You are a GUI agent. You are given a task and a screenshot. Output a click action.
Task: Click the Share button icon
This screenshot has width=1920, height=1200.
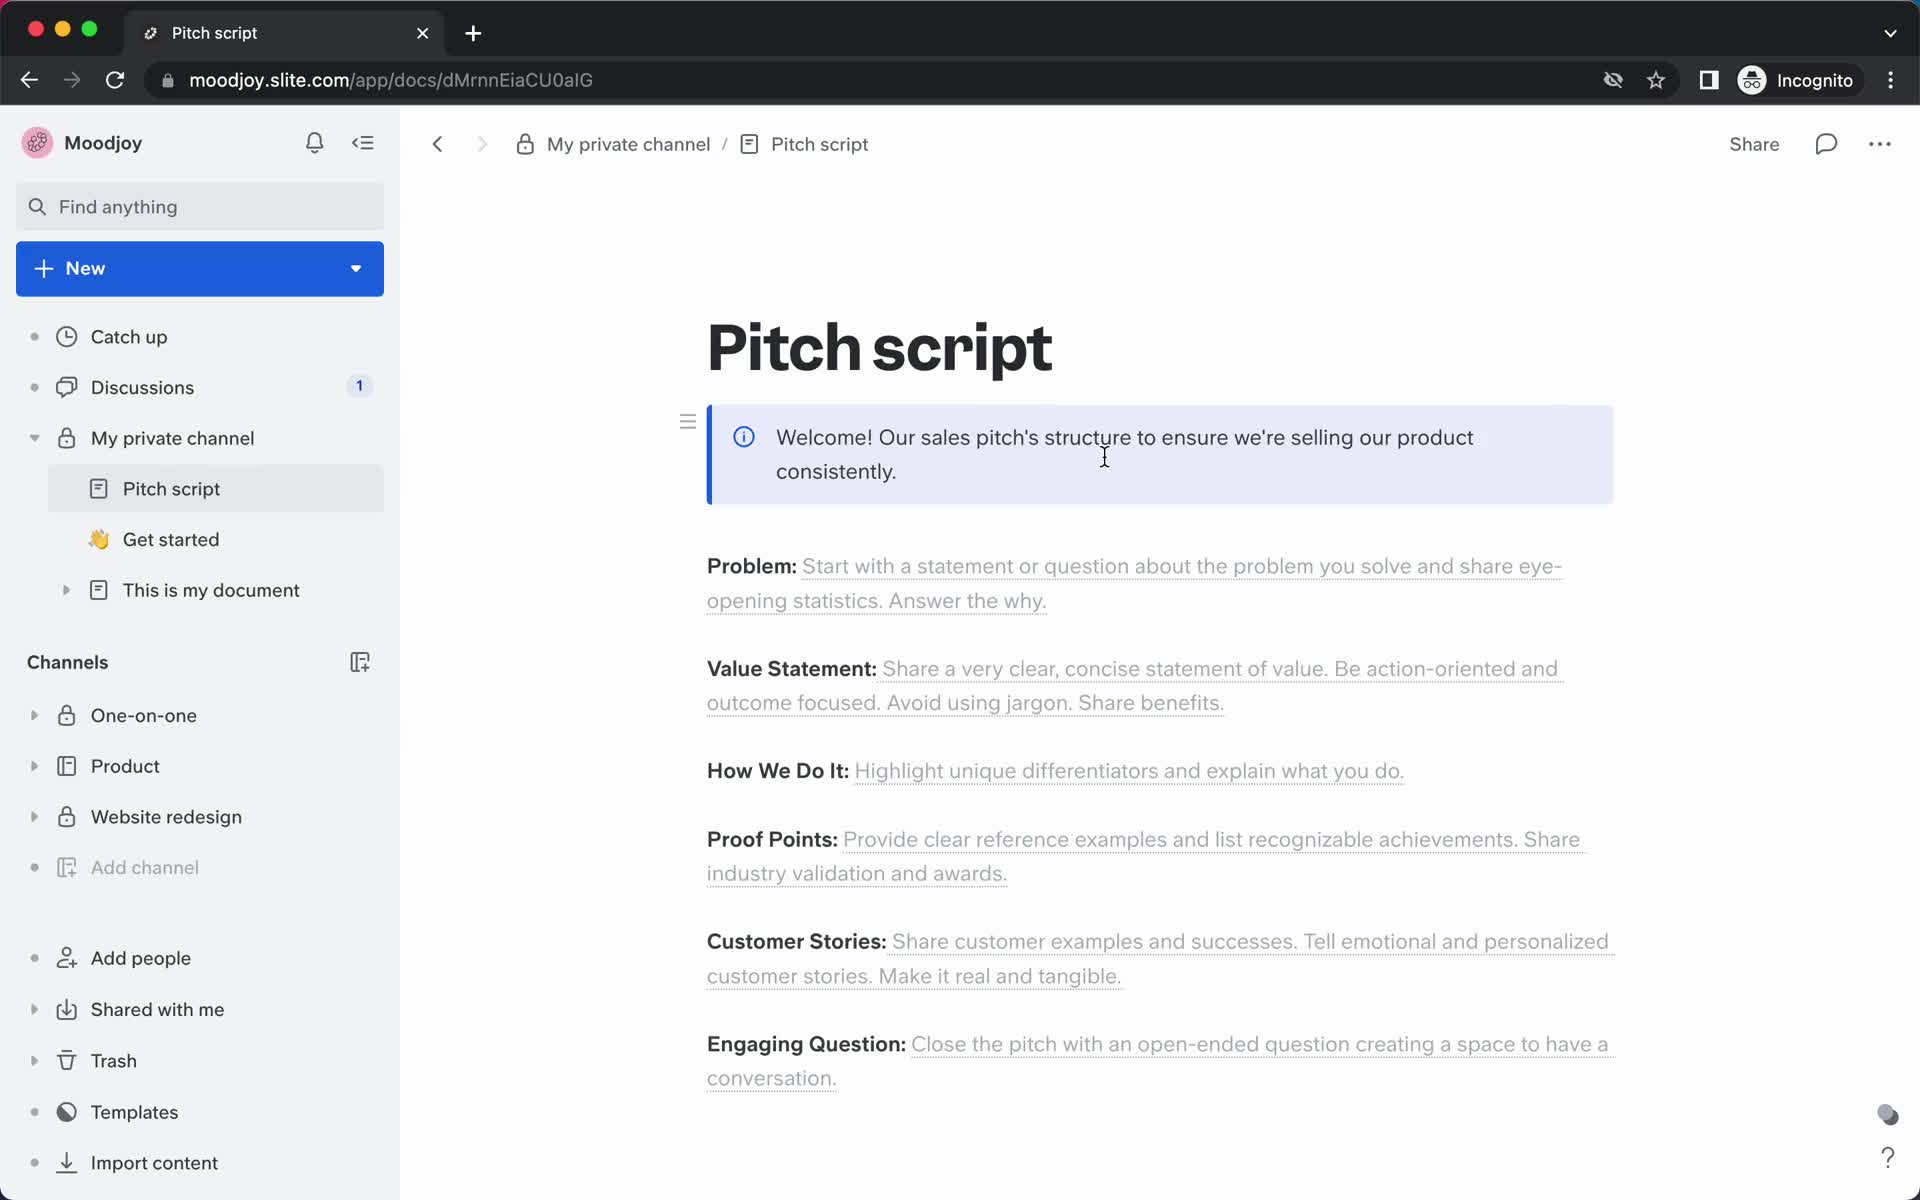coord(1754,144)
